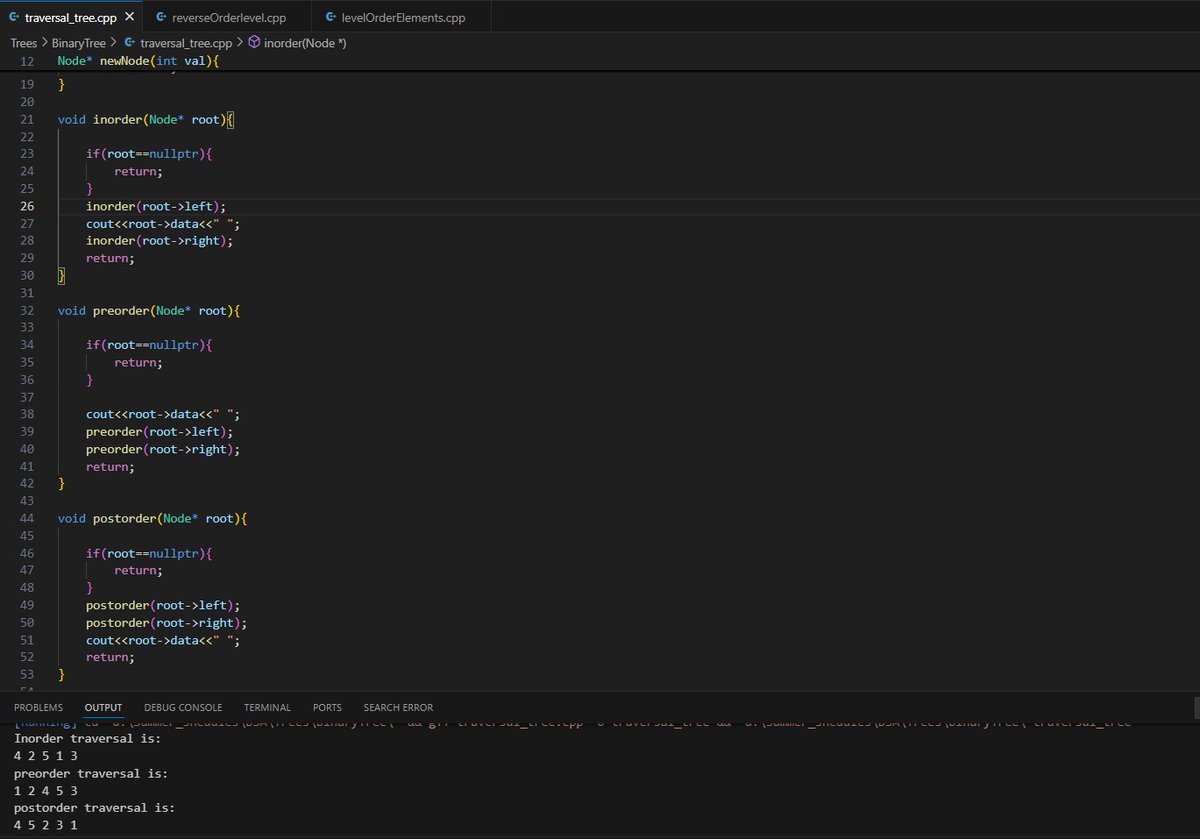Click C++ file icon on reverseOrderlevel.cpp tab
This screenshot has width=1200, height=839.
tap(162, 18)
